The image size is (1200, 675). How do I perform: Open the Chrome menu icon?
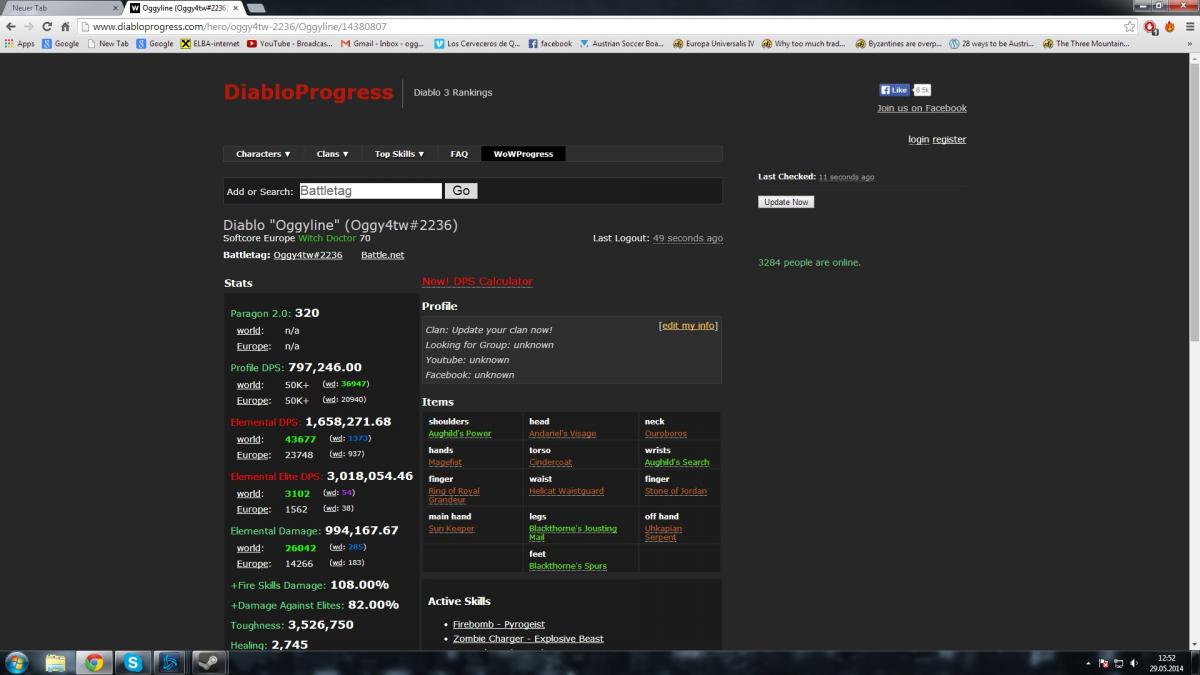tap(1188, 26)
